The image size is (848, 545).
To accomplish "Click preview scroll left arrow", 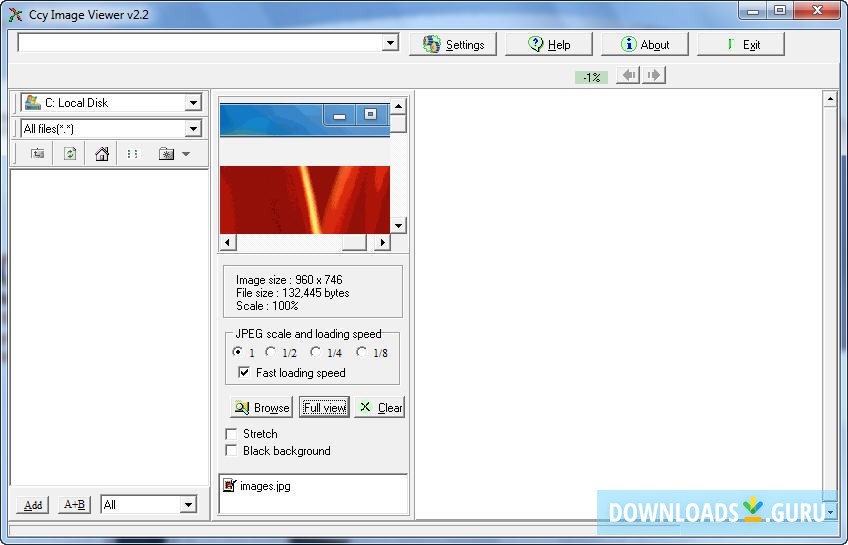I will click(x=228, y=242).
